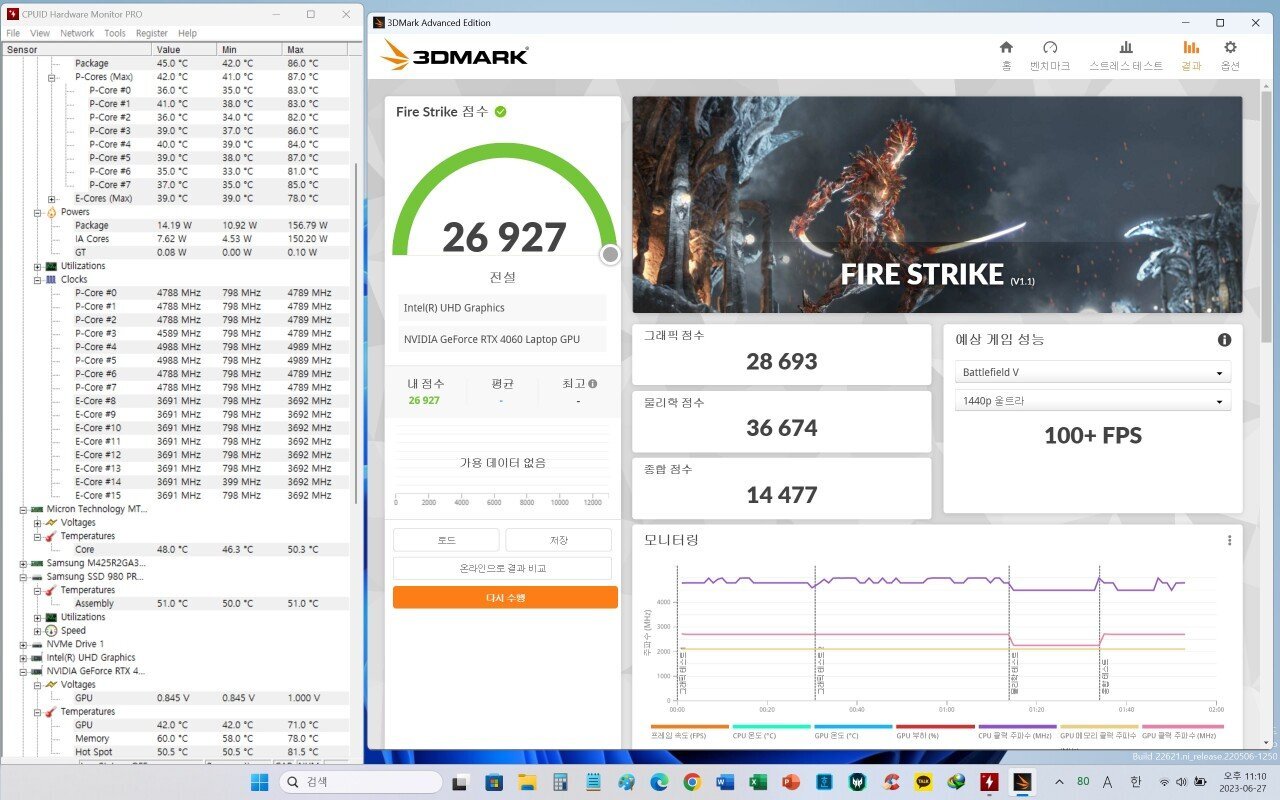Viewport: 1280px width, 800px height.
Task: Click the NVMe Drive 1 drive icon
Action: pos(37,645)
